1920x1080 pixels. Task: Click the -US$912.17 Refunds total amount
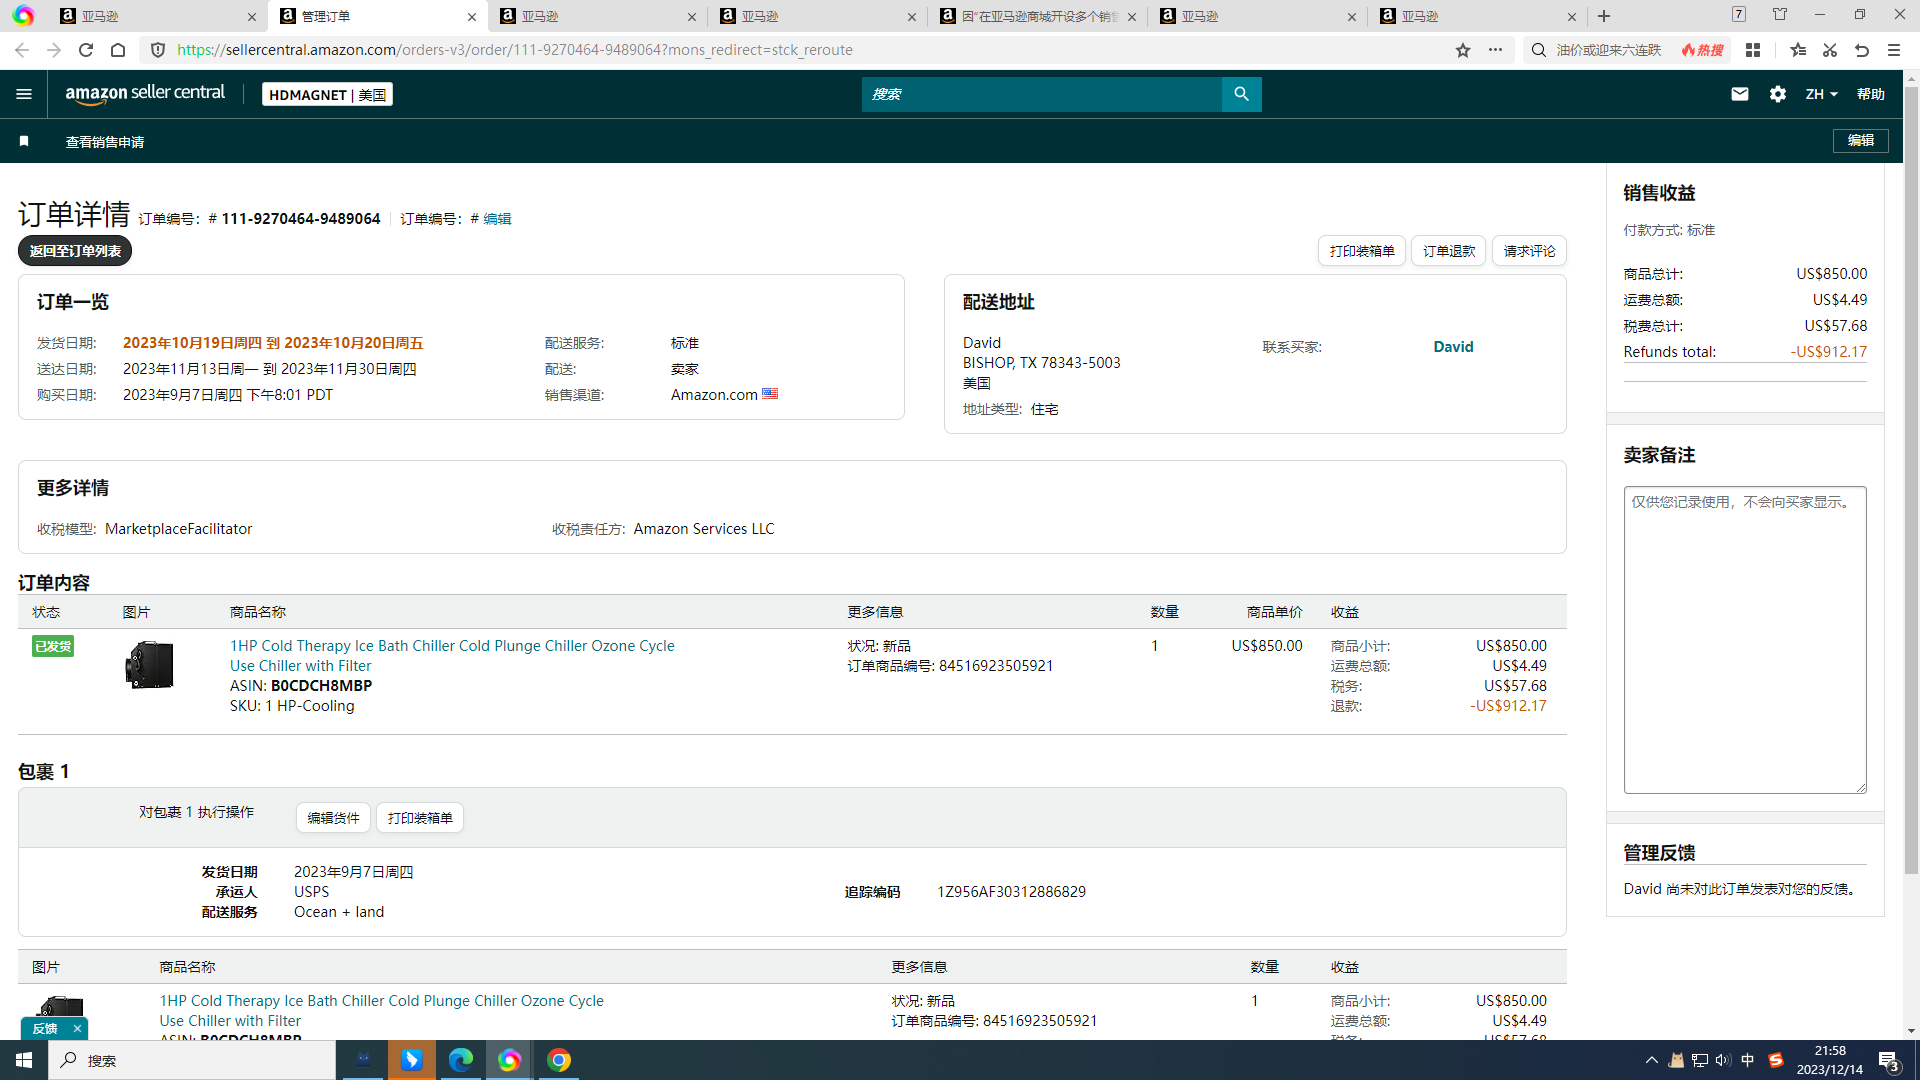tap(1828, 352)
